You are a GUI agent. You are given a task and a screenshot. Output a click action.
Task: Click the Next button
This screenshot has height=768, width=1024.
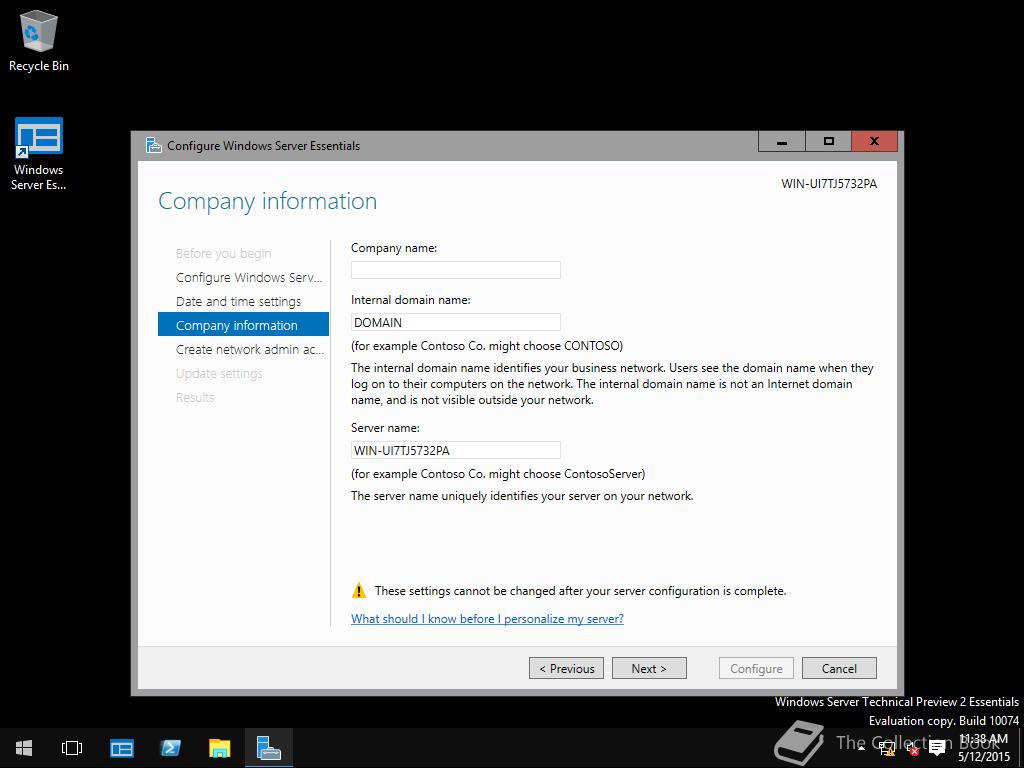point(649,668)
